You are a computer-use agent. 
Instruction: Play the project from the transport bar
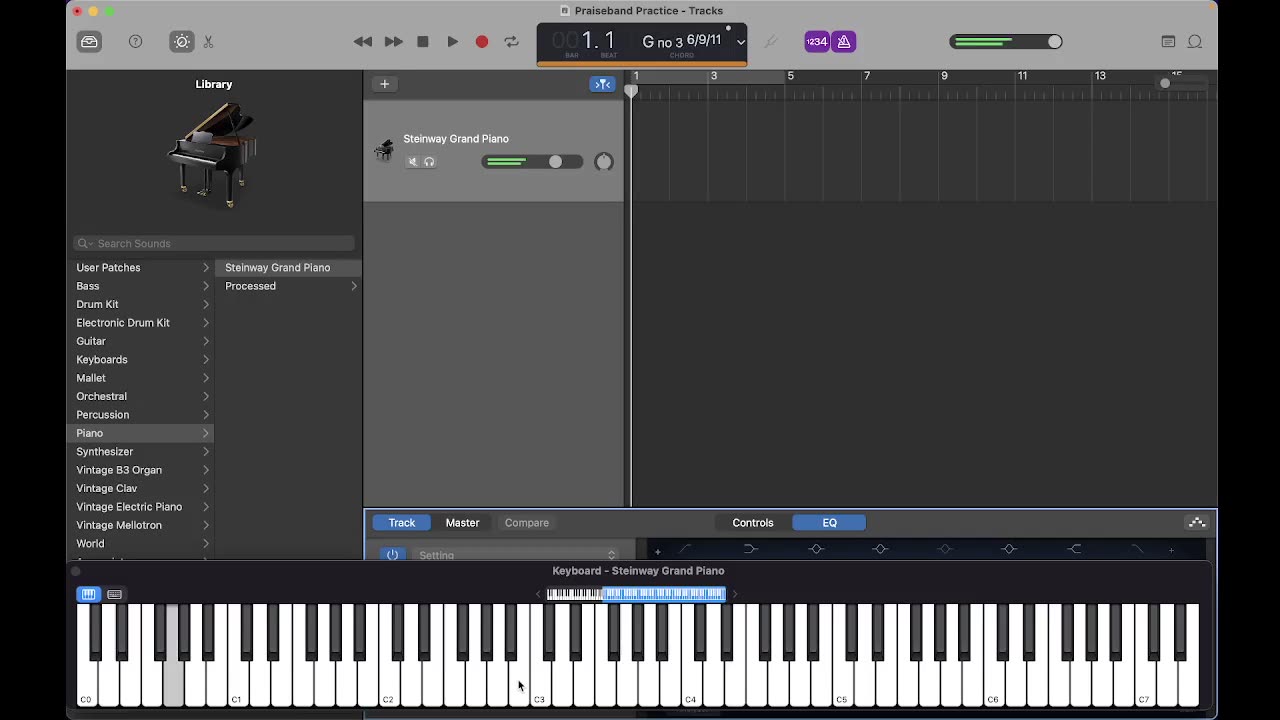(452, 42)
